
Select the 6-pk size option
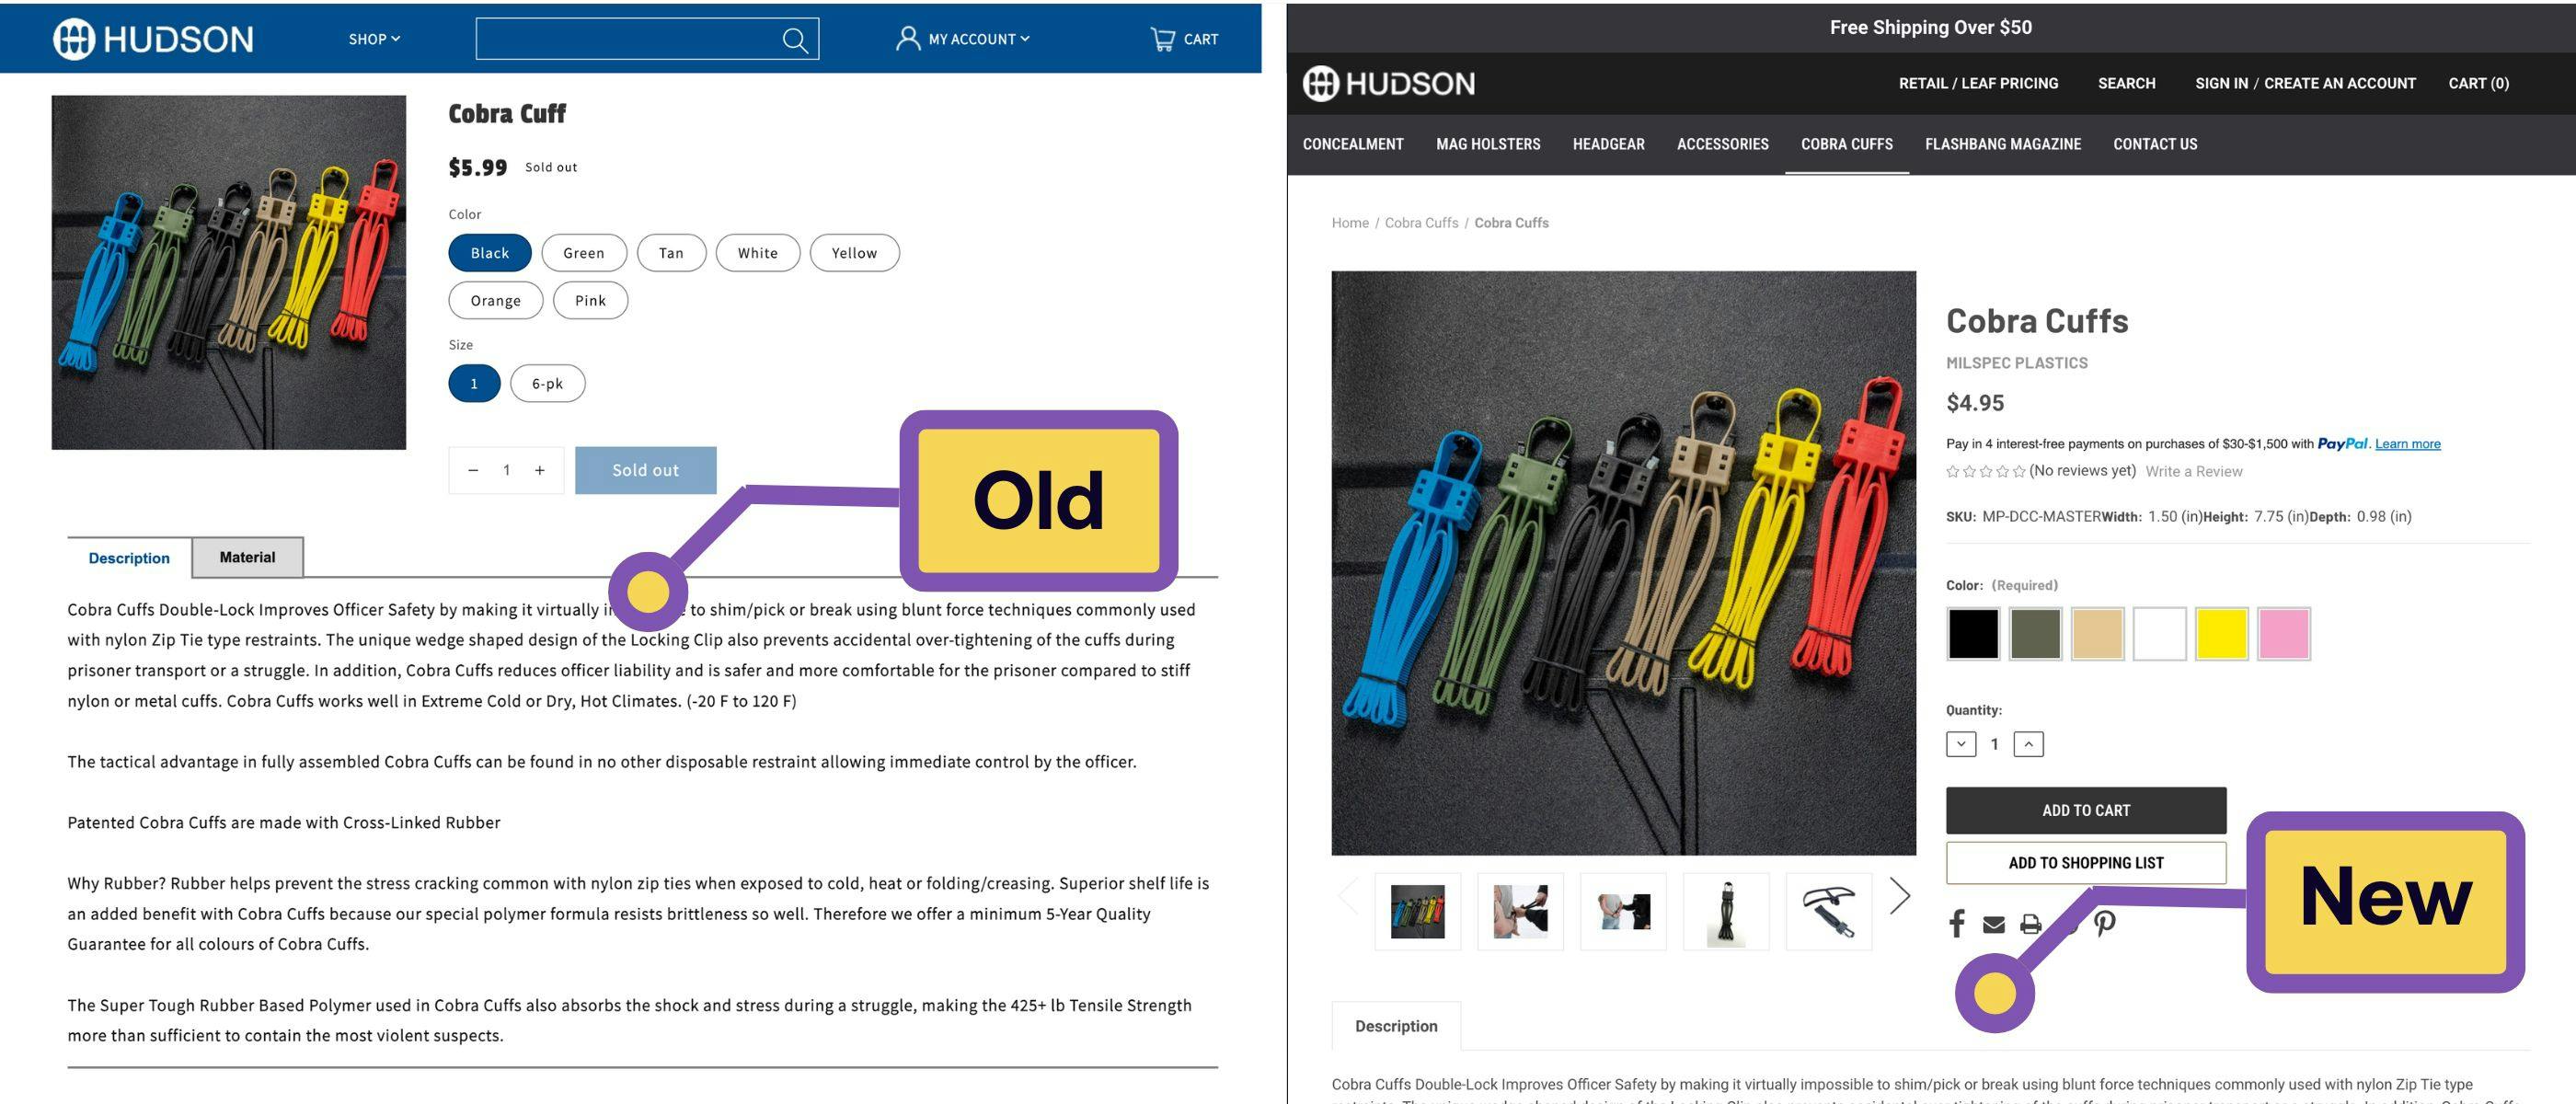[x=547, y=383]
